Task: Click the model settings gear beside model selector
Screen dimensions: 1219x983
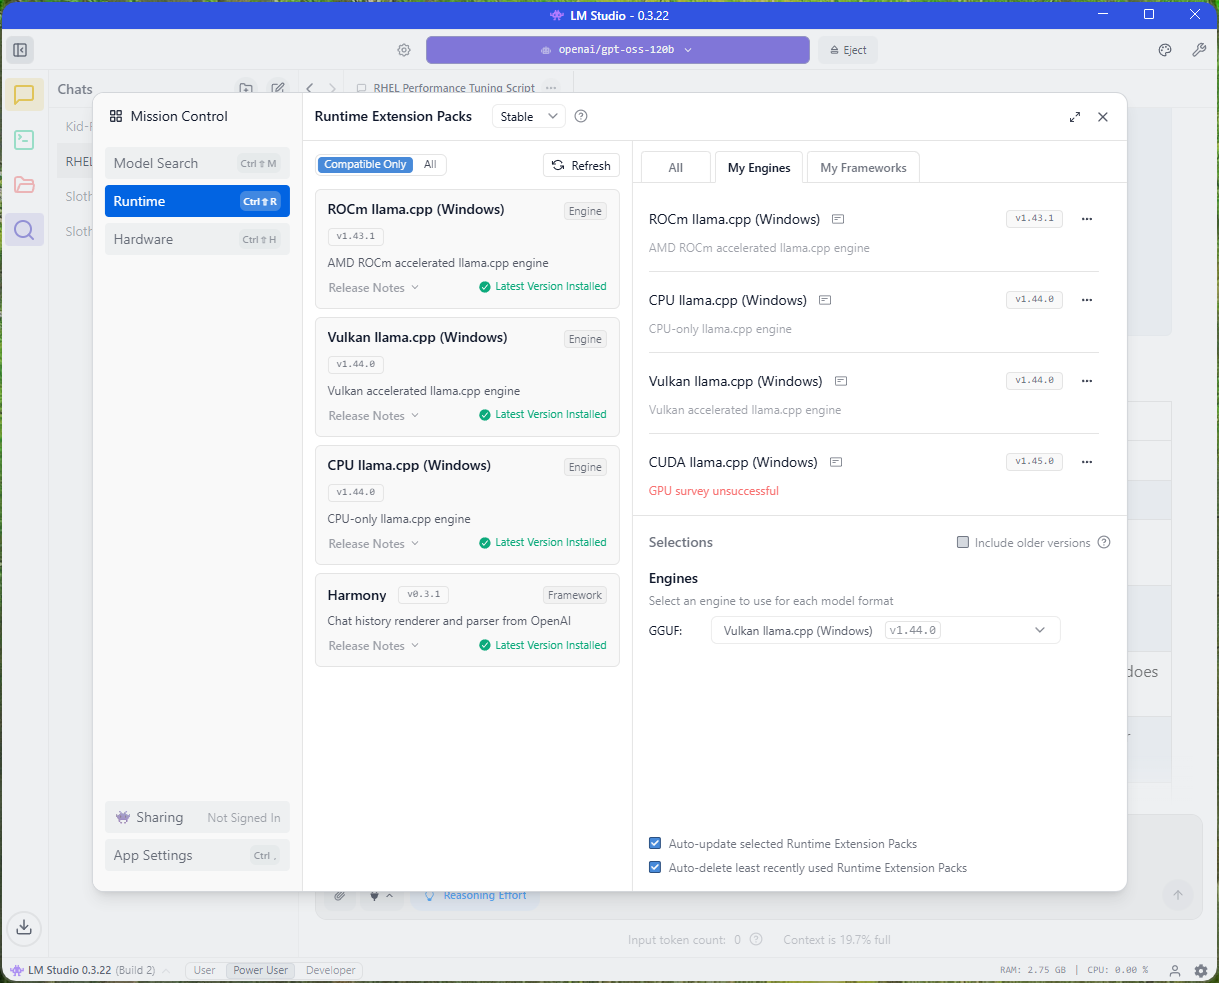Action: click(404, 50)
